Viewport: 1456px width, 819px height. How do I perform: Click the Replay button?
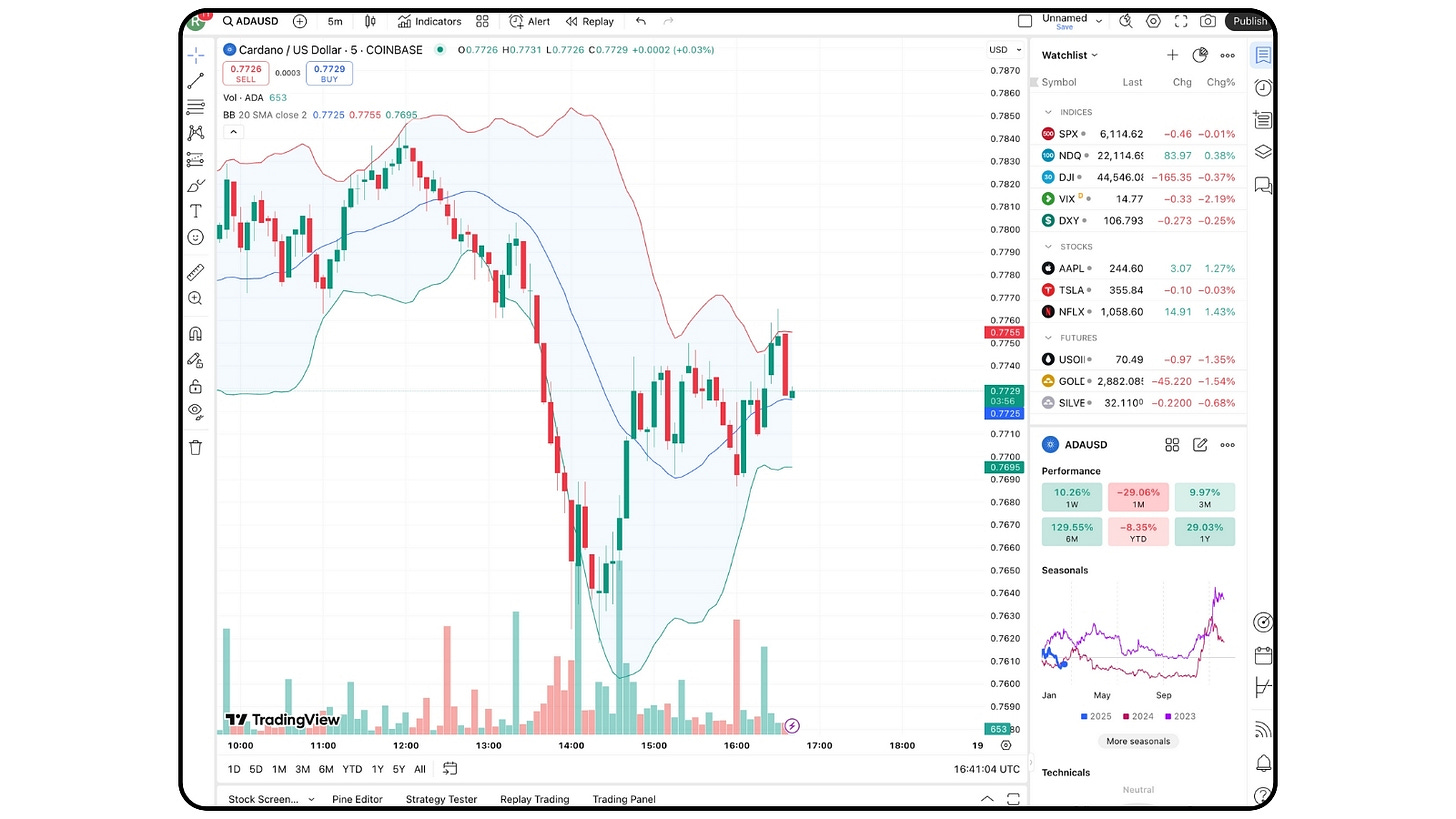(x=590, y=21)
